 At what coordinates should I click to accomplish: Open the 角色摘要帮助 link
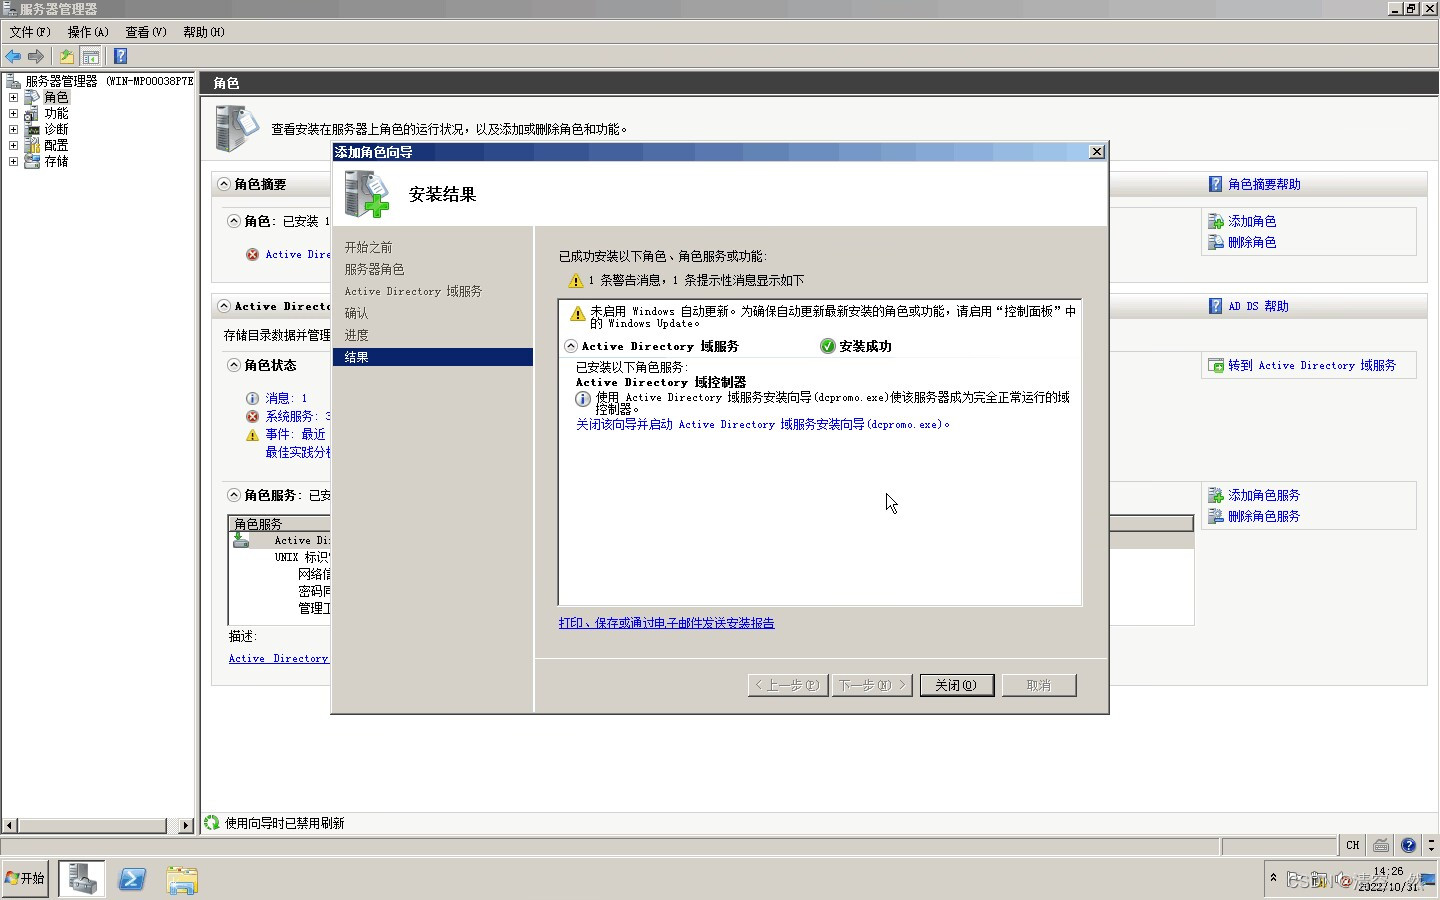point(1264,184)
